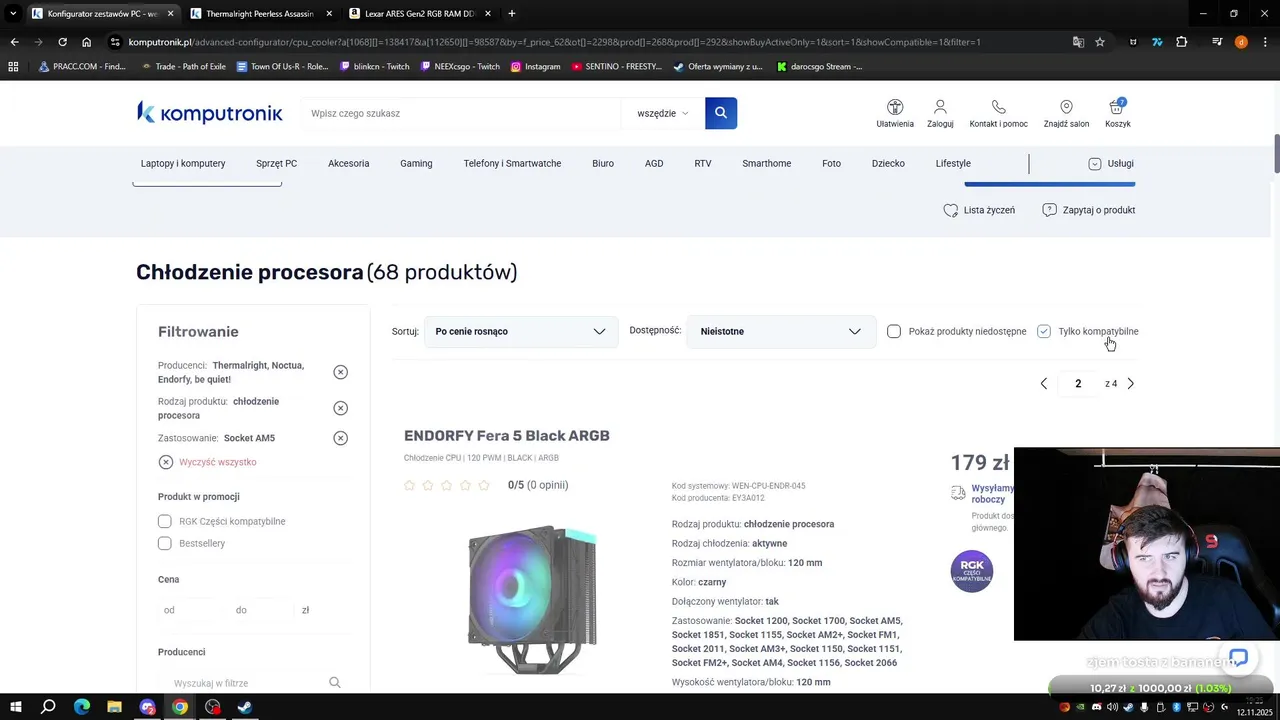Open the Koszyk cart icon
The width and height of the screenshot is (1280, 720).
tap(1117, 107)
